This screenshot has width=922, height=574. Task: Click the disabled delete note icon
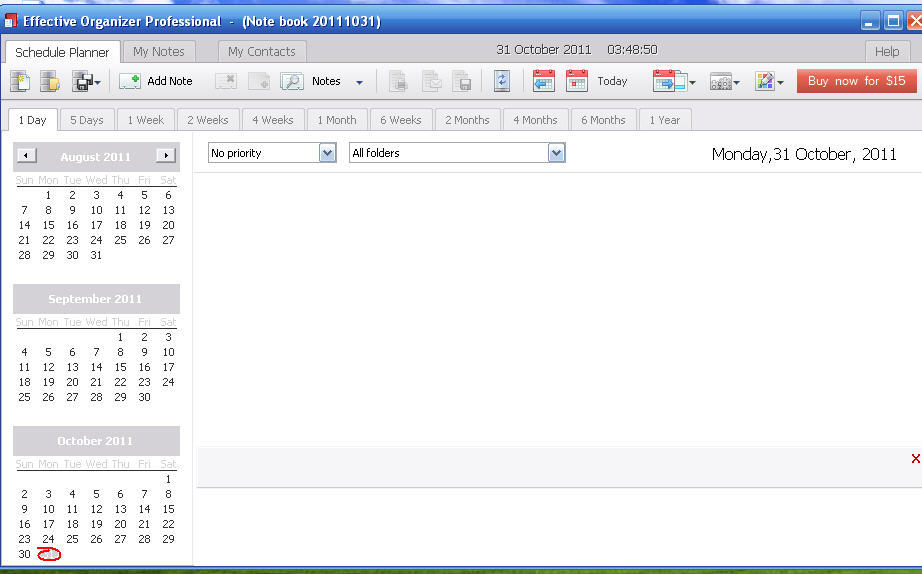click(x=226, y=81)
